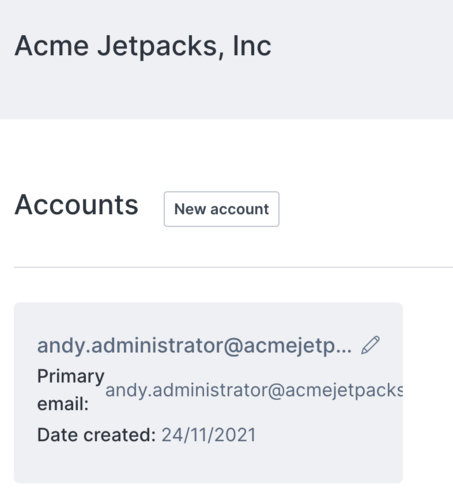Click the Date created label

click(x=96, y=435)
